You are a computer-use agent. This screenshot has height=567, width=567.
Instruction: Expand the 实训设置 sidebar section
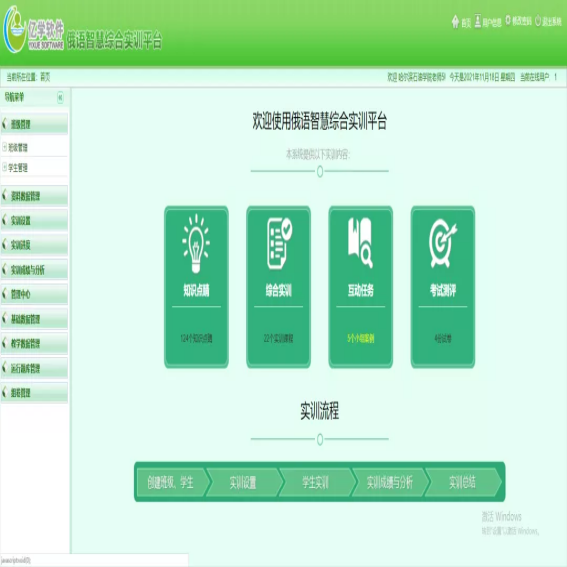[34, 220]
